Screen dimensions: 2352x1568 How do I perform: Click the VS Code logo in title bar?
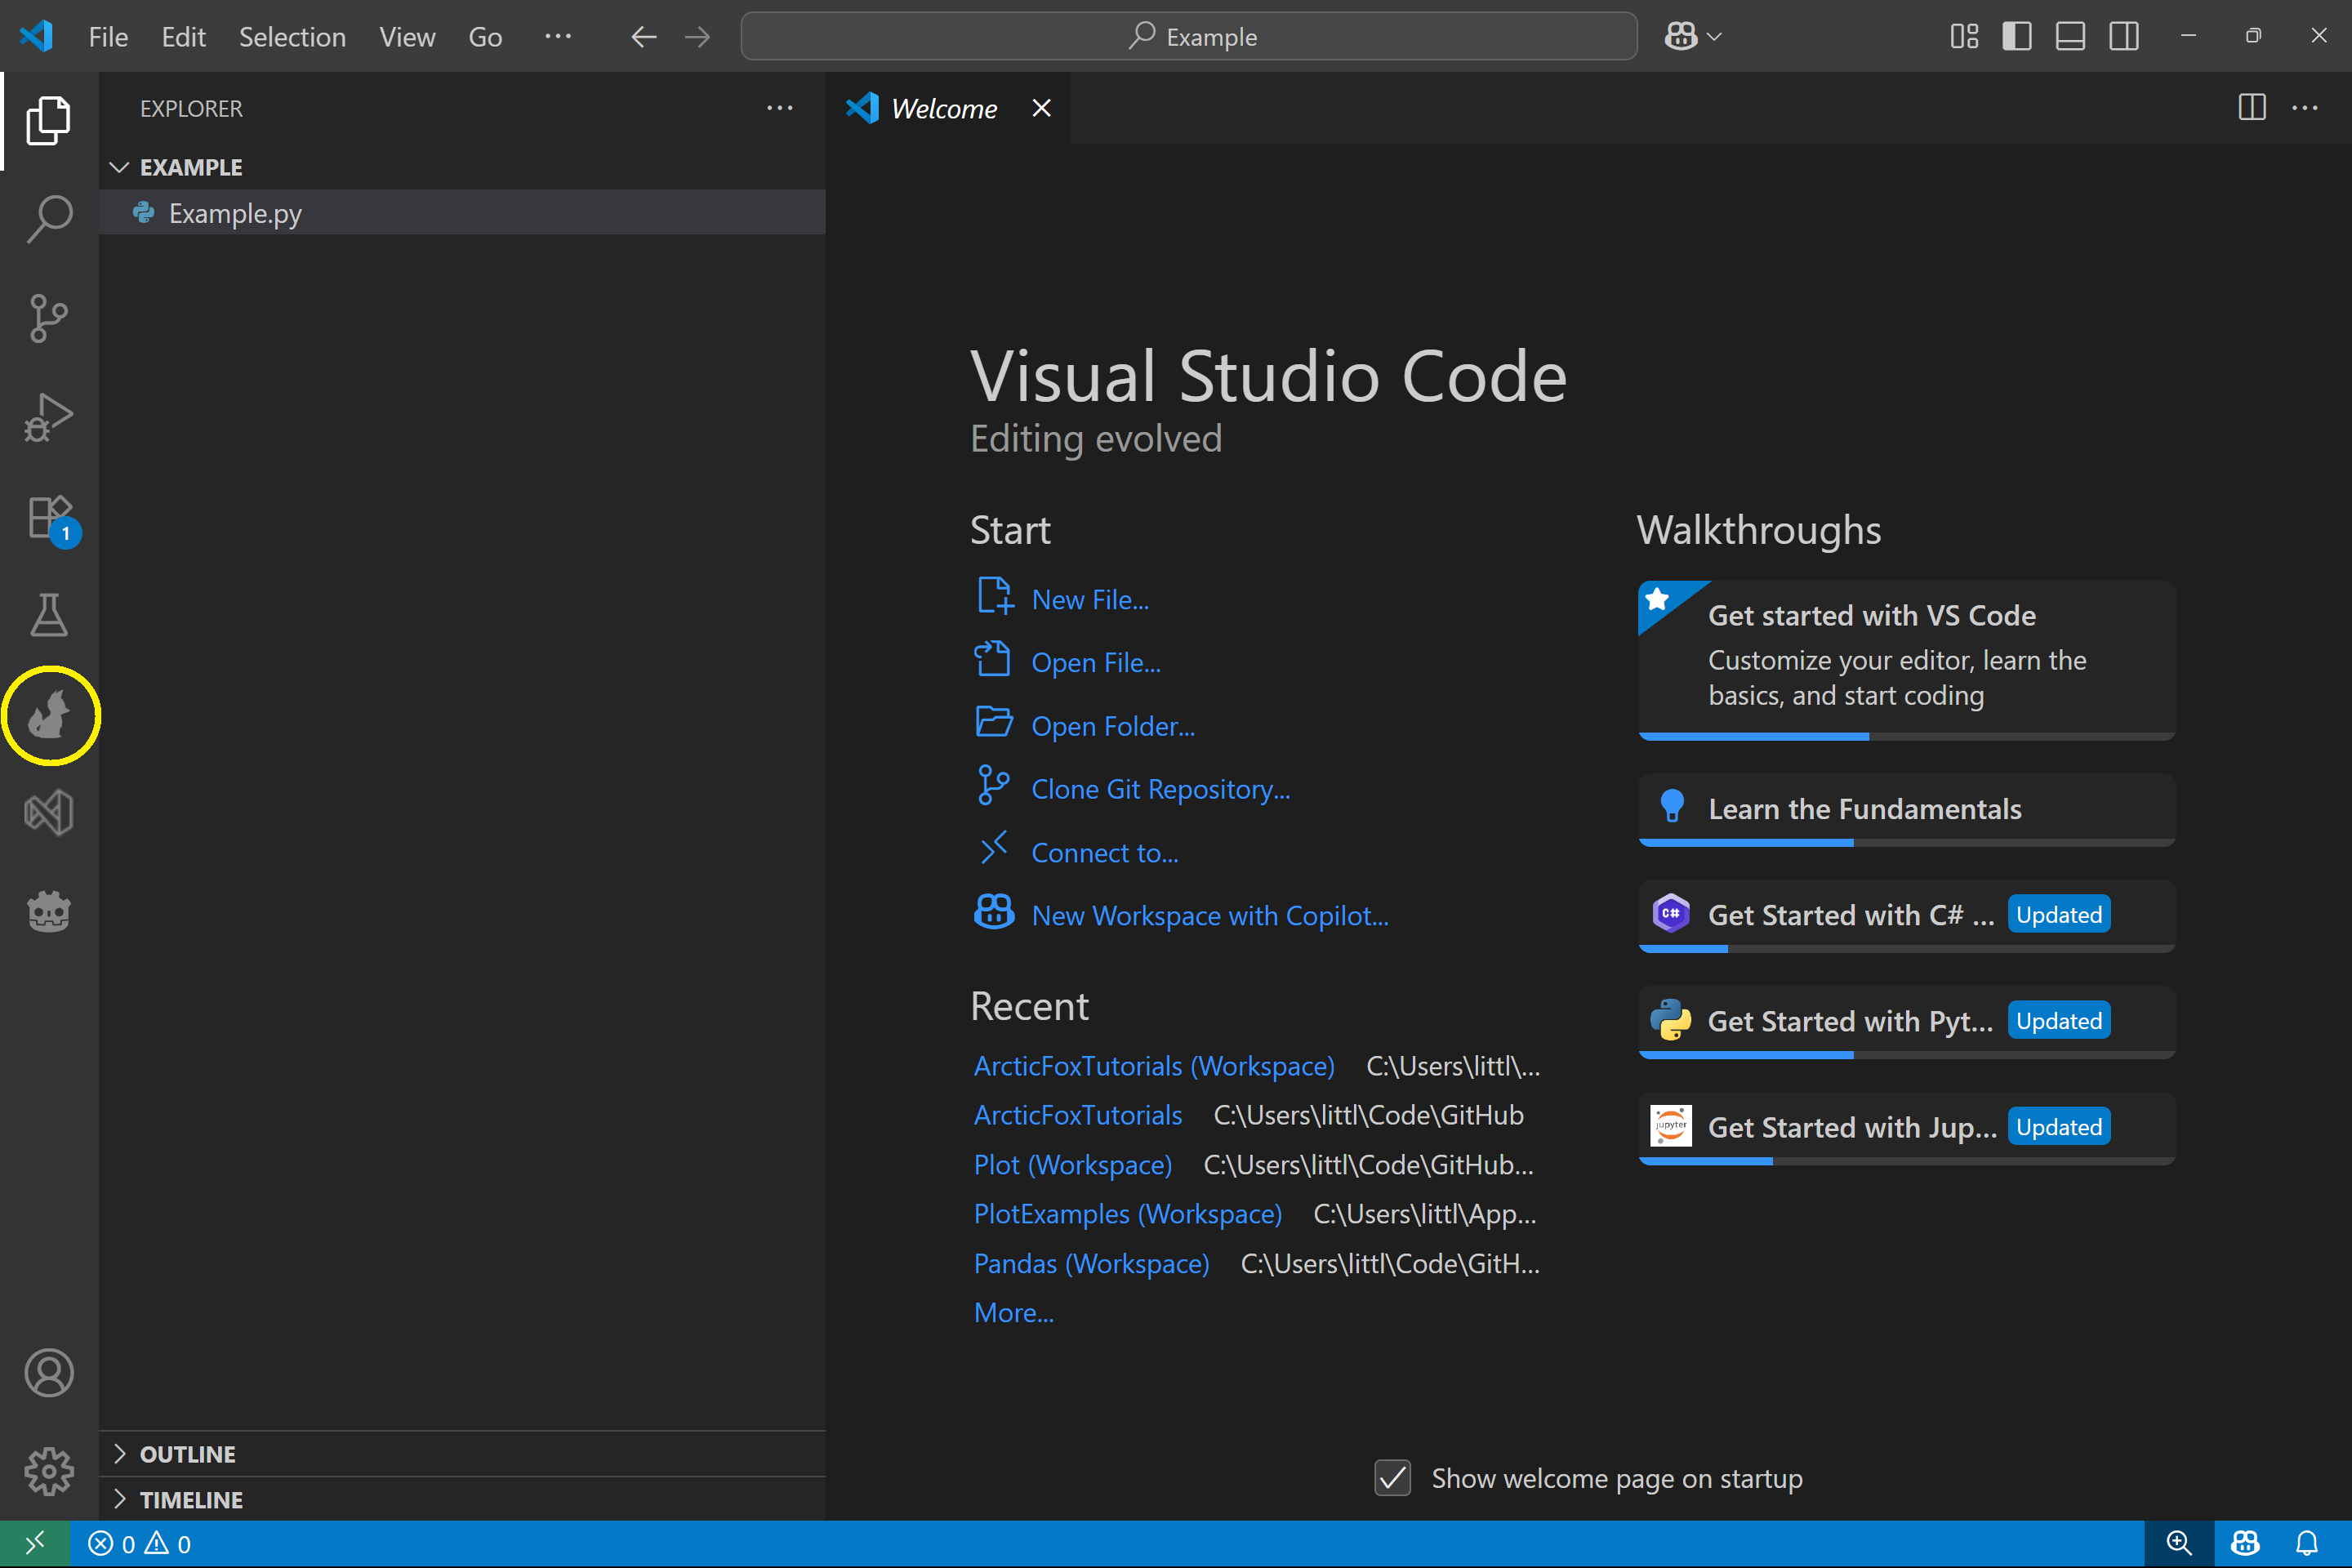(36, 36)
